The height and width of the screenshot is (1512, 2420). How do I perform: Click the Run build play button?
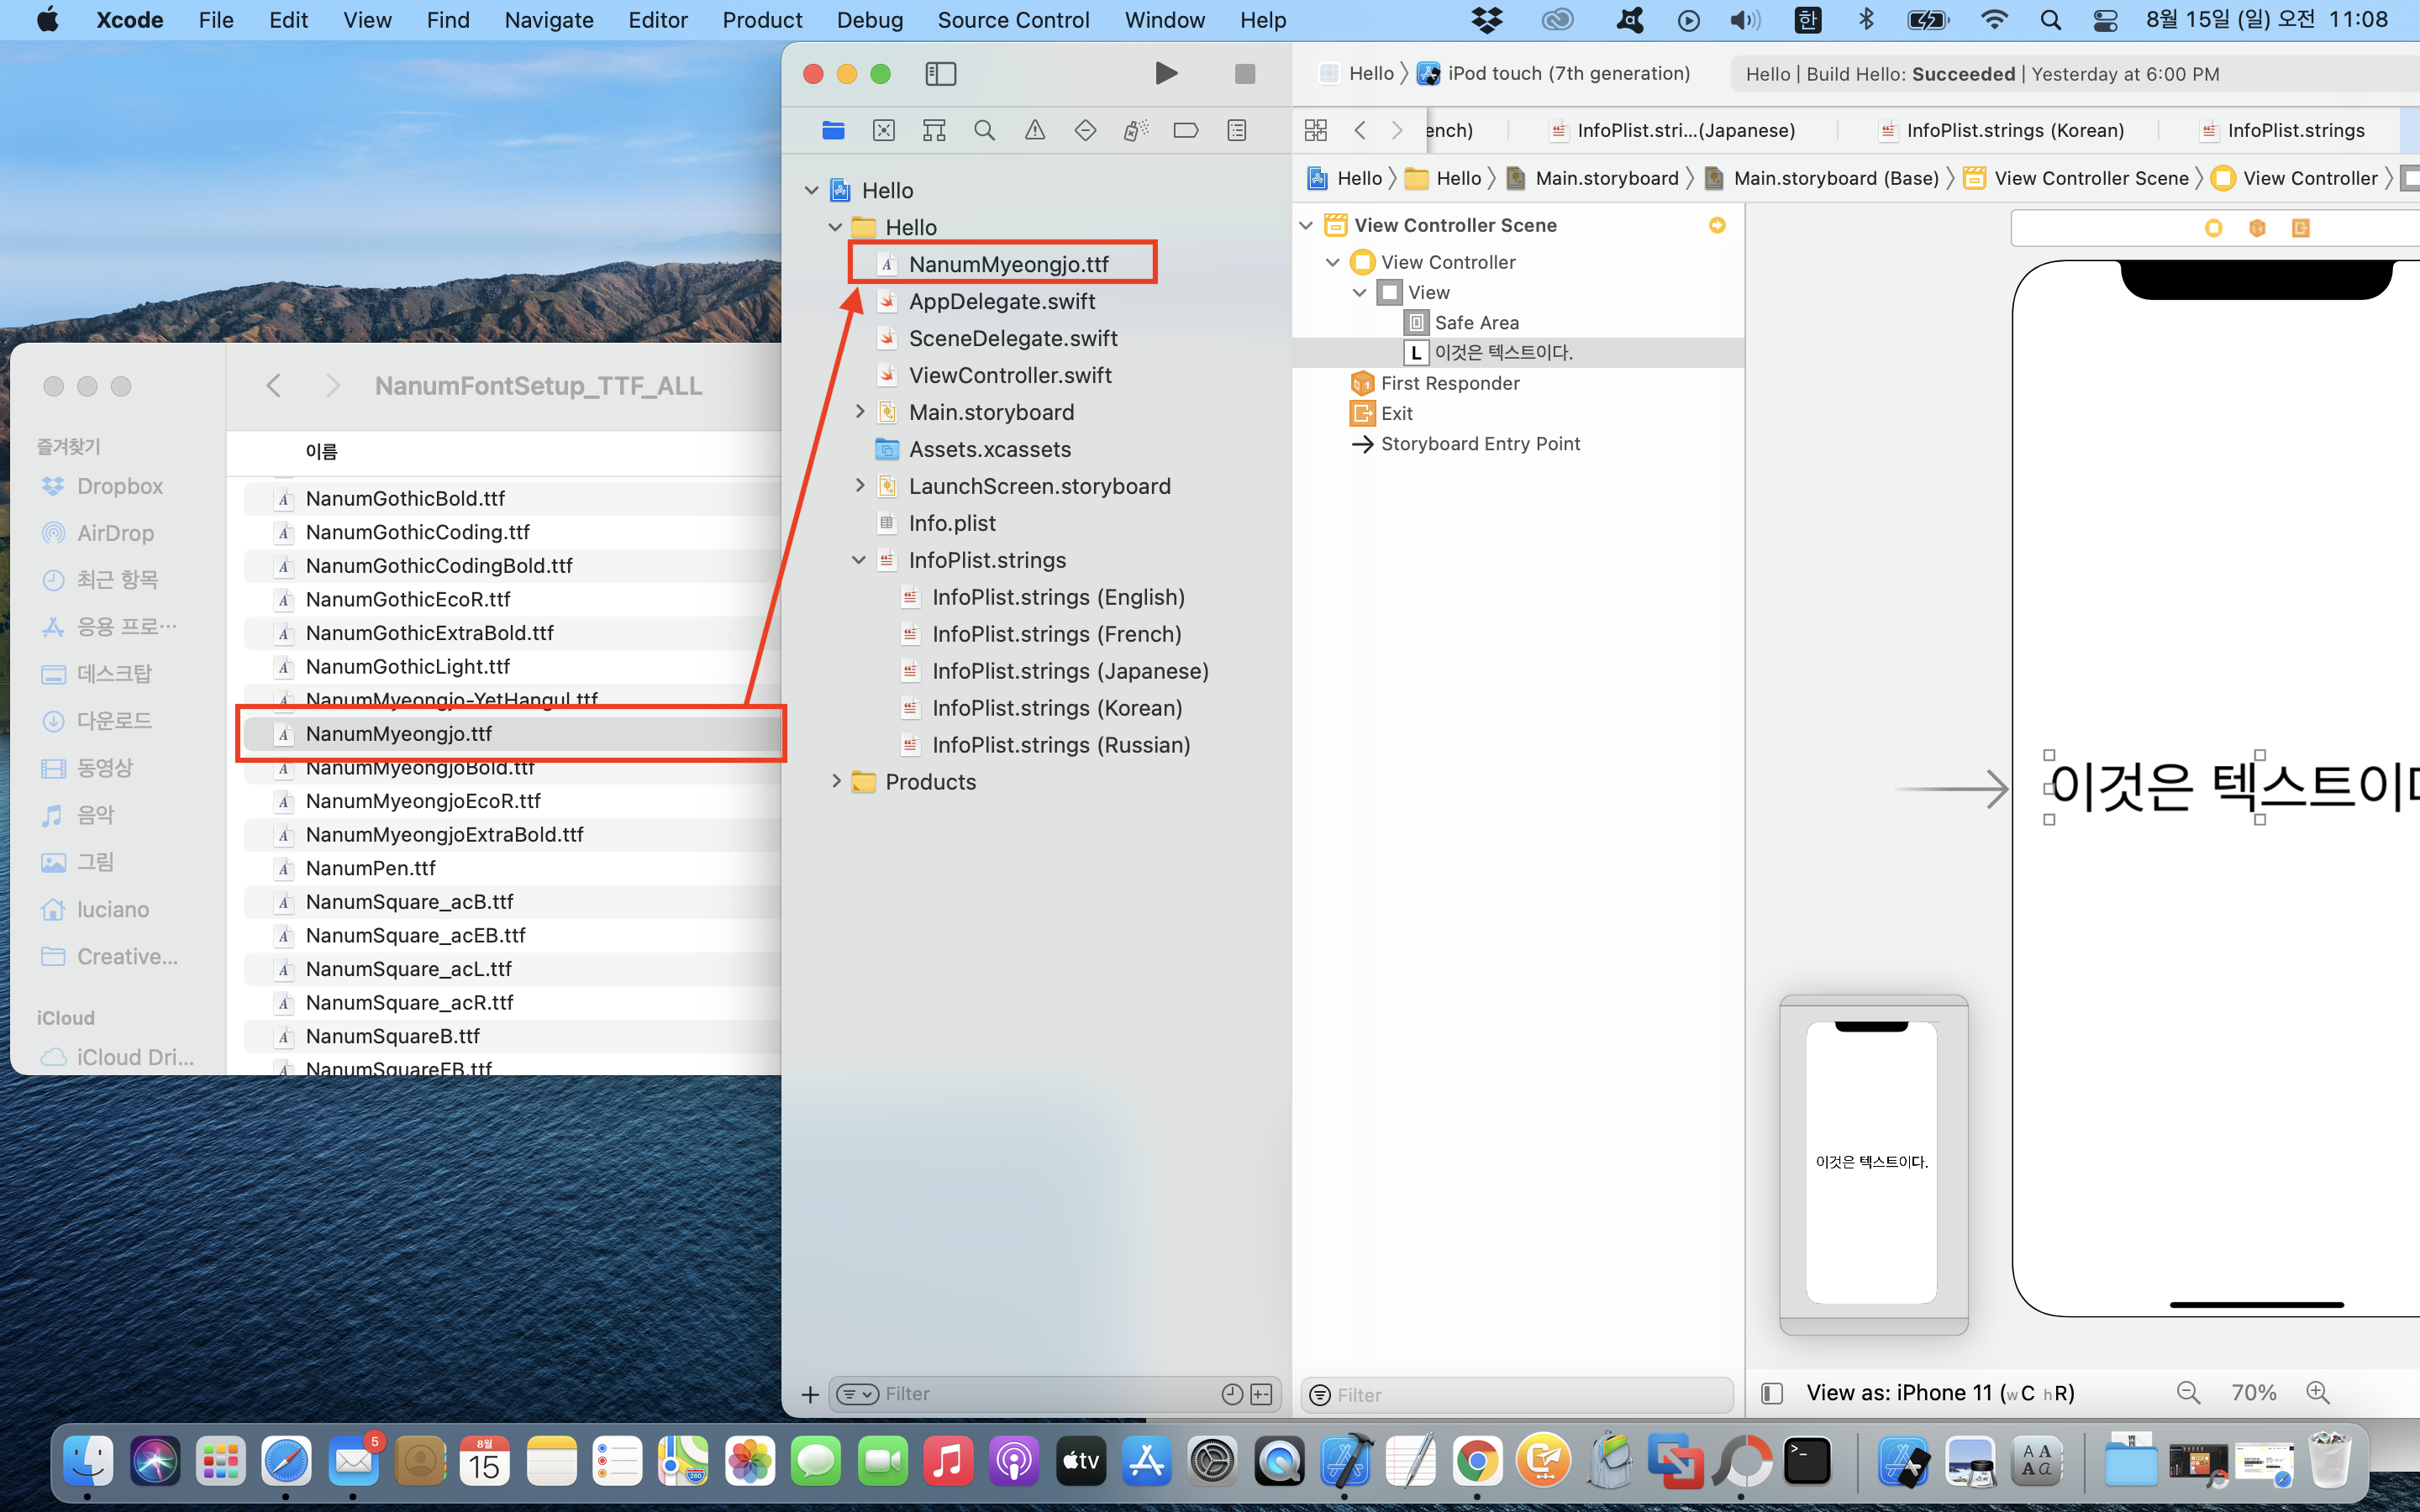[x=1165, y=74]
